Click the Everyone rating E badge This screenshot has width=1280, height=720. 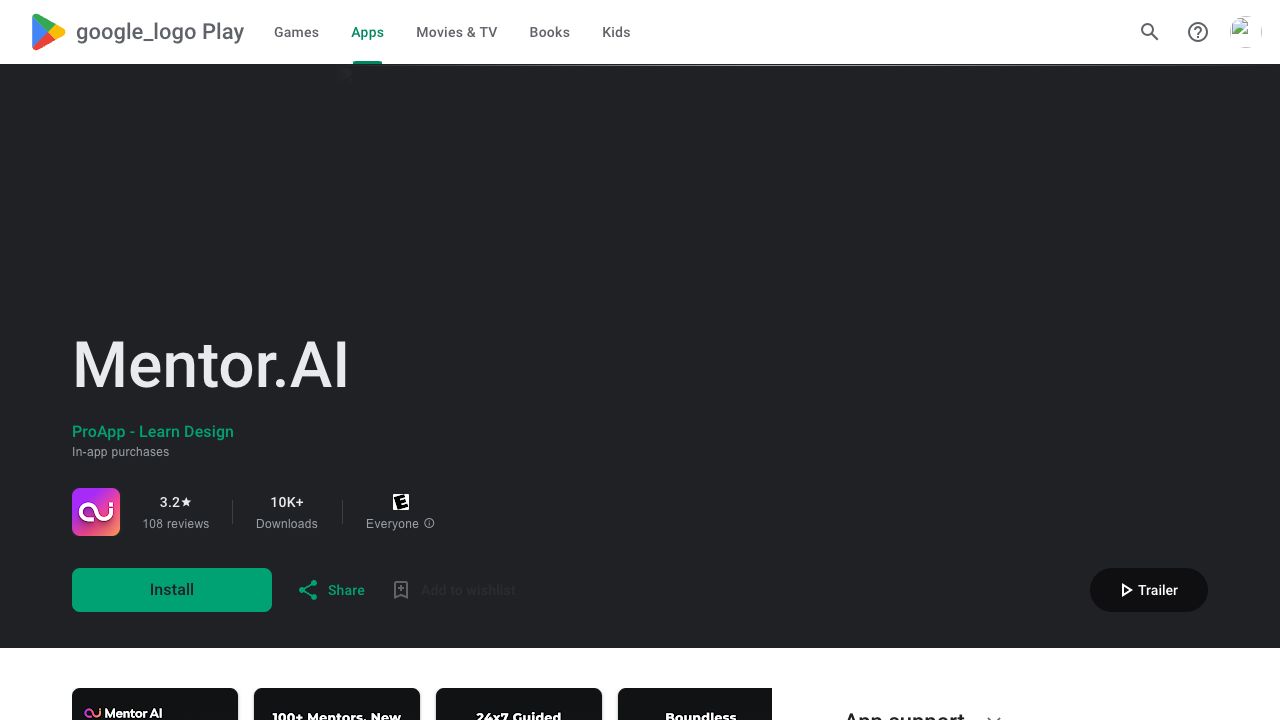401,502
